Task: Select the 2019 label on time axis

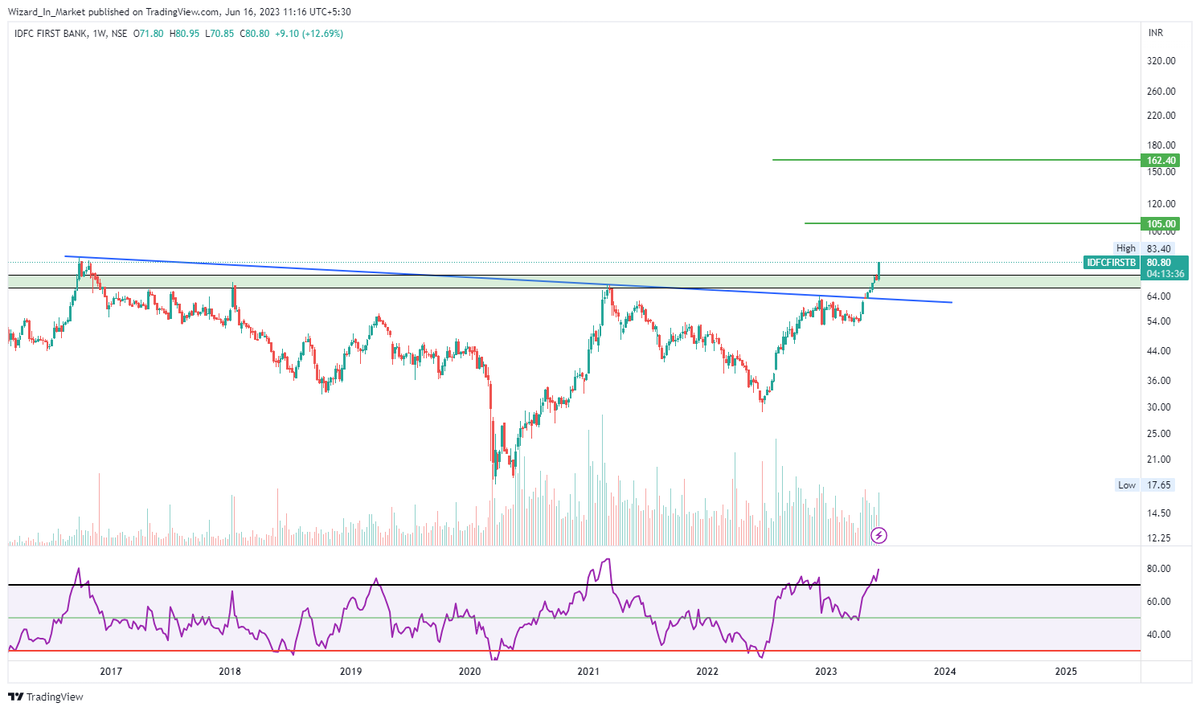Action: pyautogui.click(x=349, y=672)
